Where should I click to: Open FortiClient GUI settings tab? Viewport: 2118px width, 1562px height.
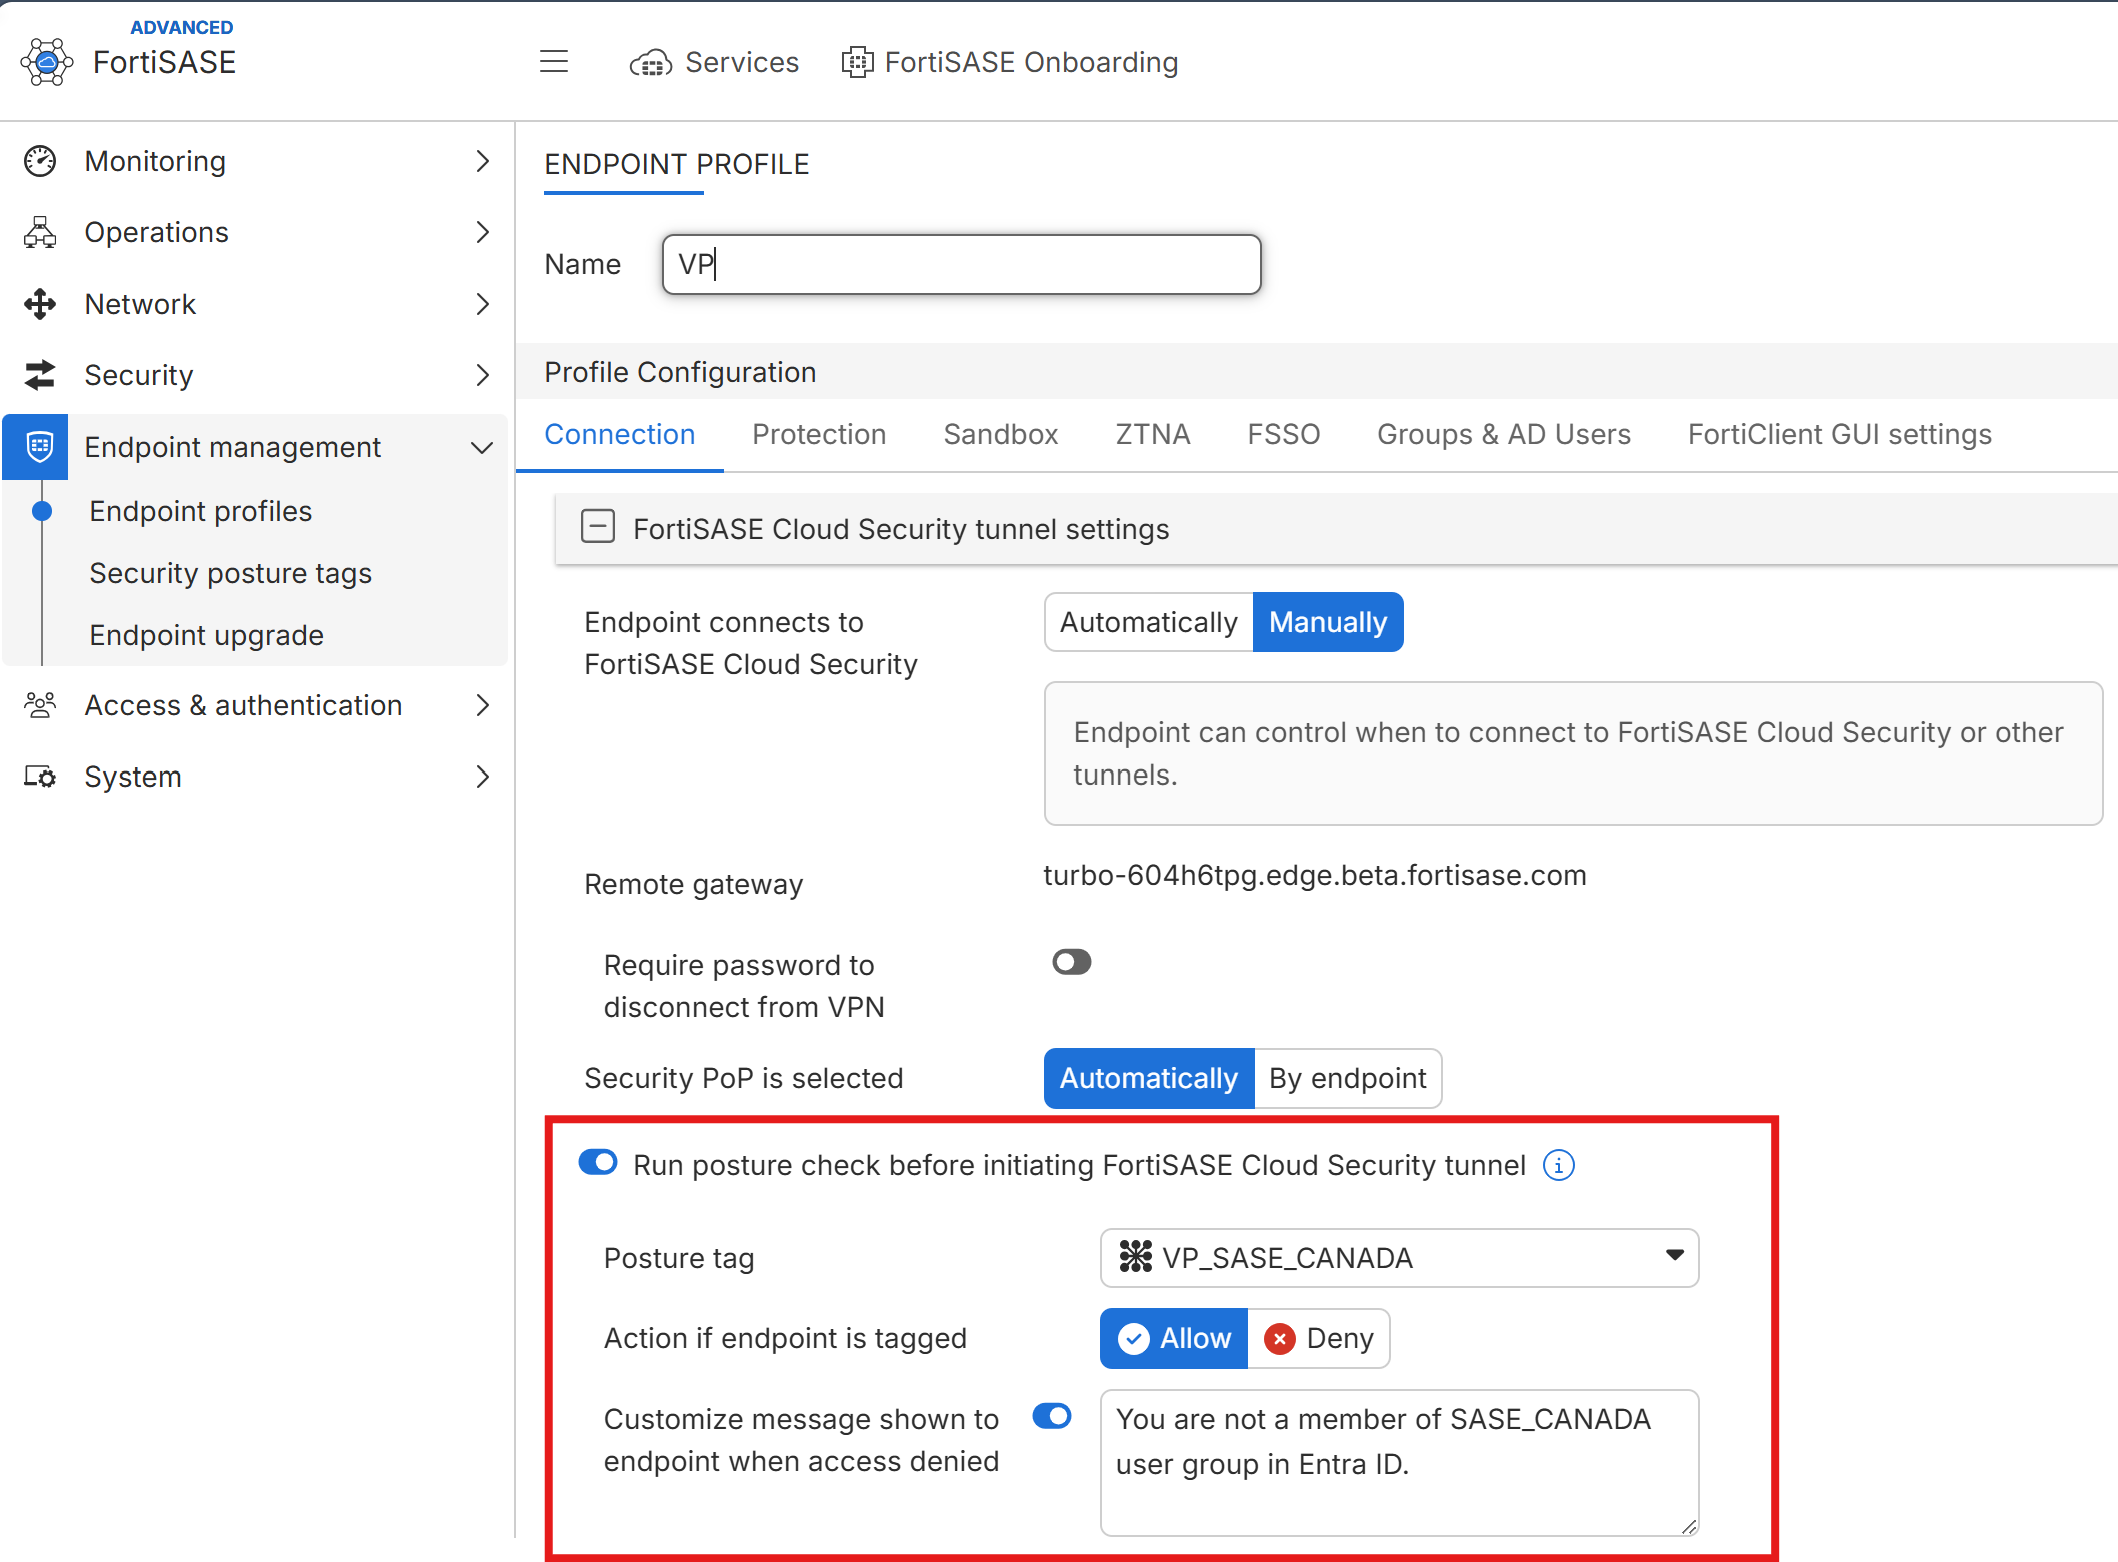[x=1839, y=434]
